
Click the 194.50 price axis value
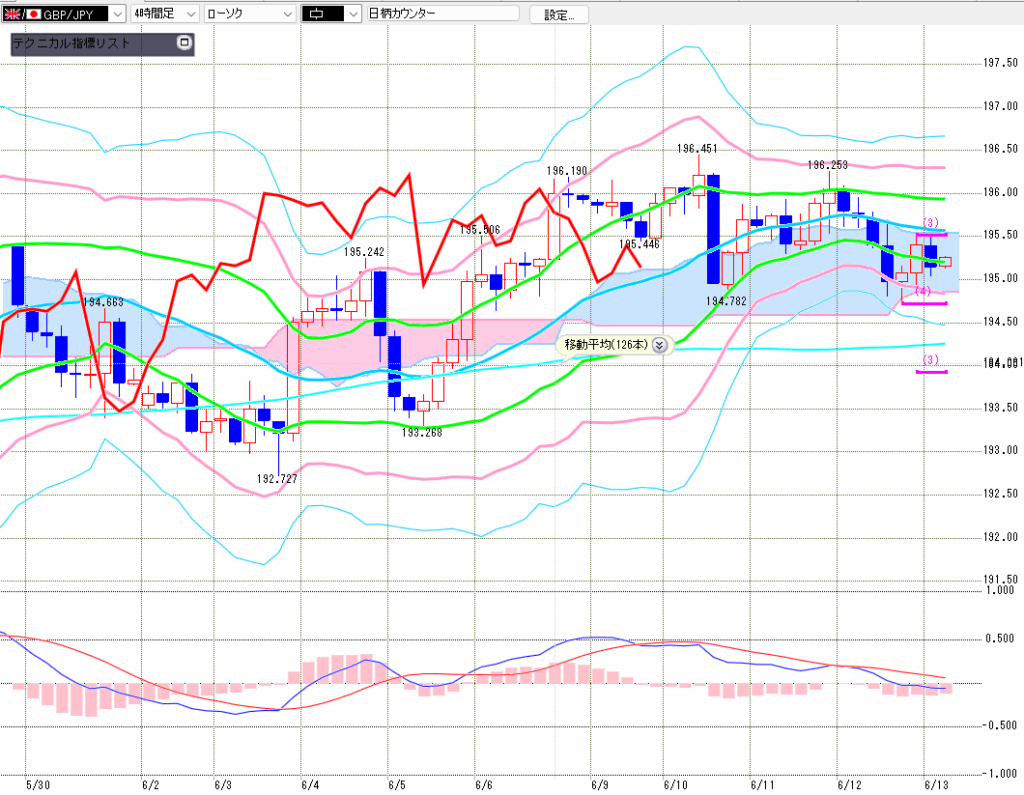tap(1000, 321)
